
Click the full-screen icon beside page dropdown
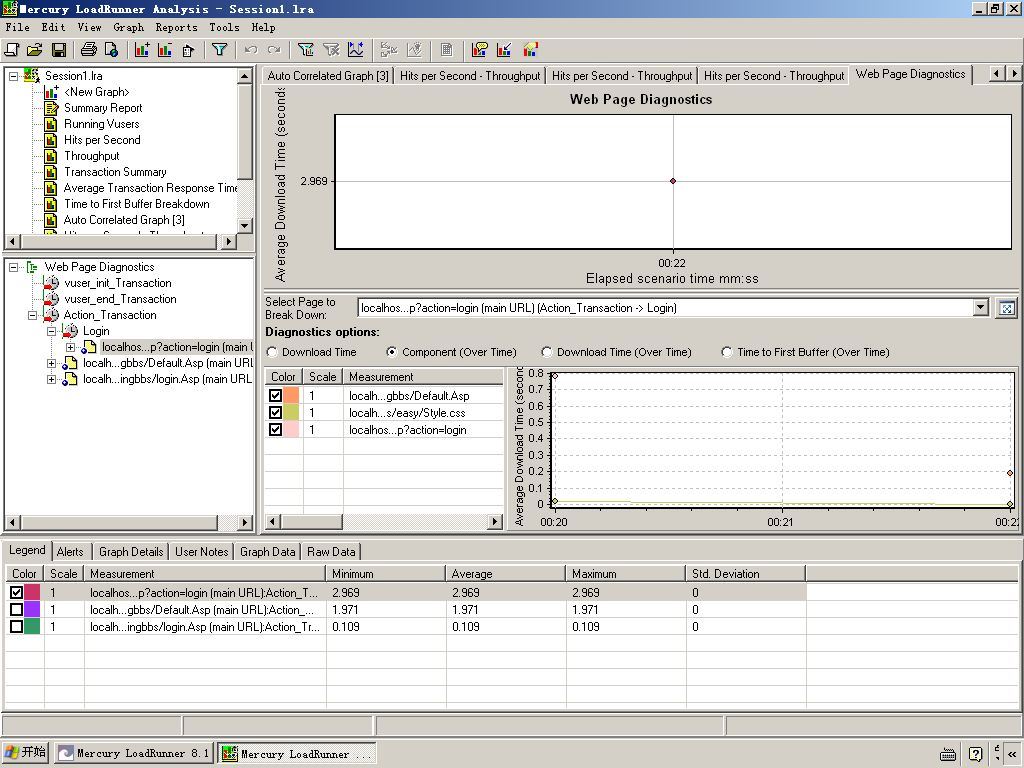click(1006, 308)
